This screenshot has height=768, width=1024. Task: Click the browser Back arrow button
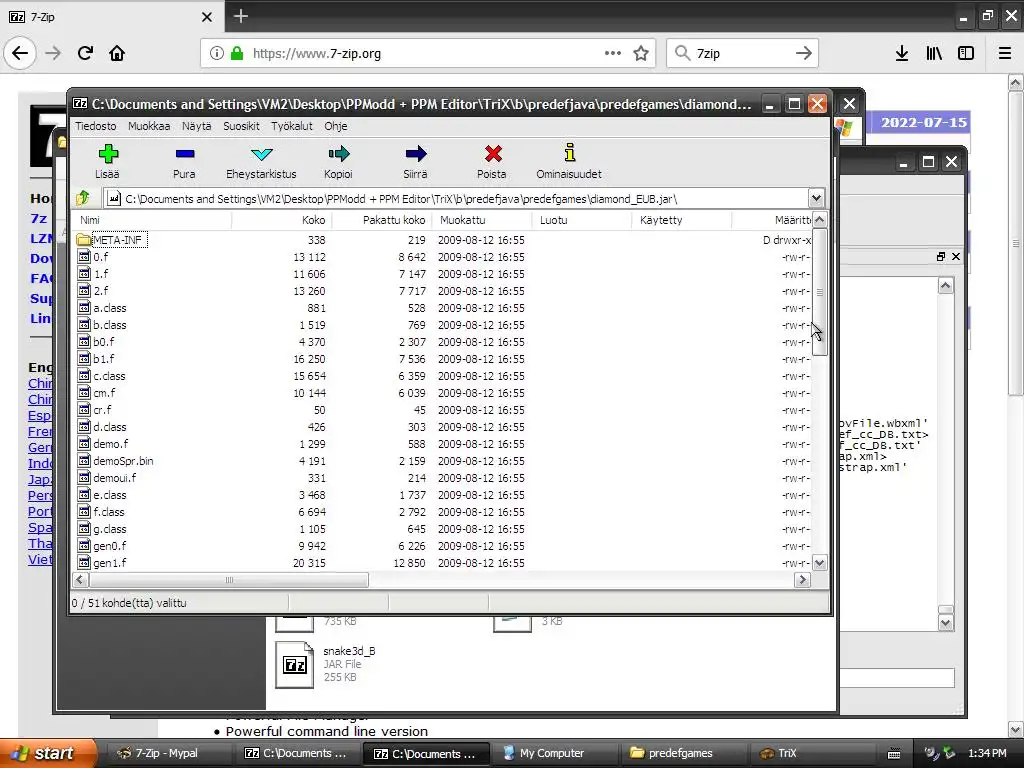click(20, 53)
